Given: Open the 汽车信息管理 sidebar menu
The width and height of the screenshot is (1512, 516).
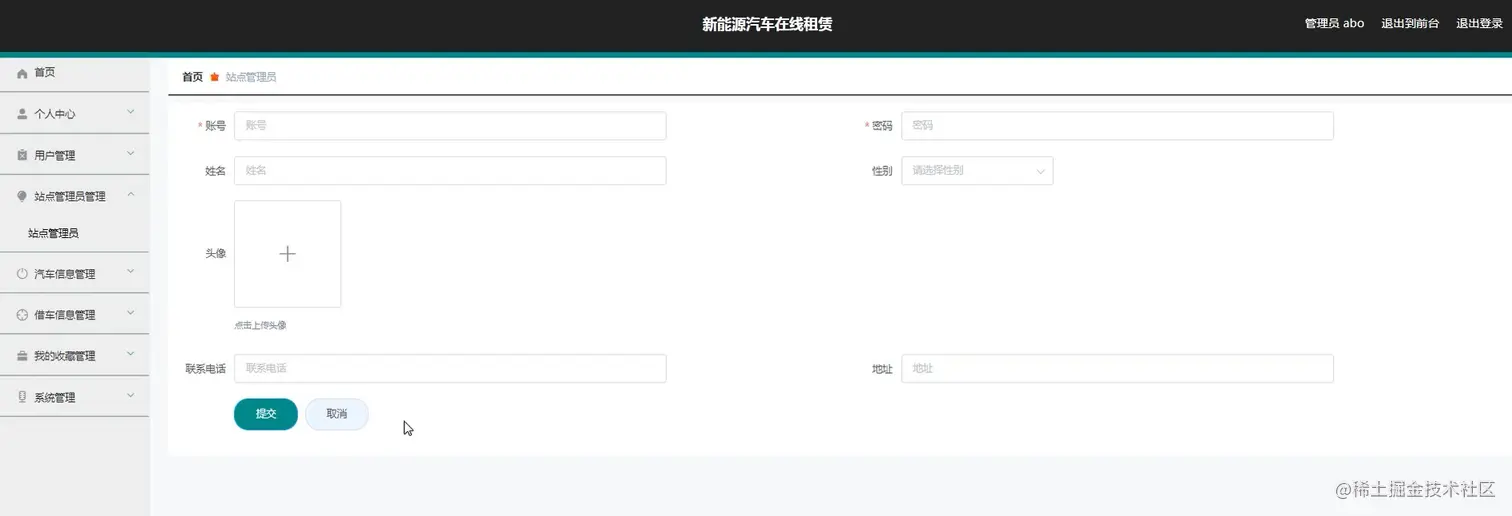Looking at the screenshot, I should pos(75,273).
